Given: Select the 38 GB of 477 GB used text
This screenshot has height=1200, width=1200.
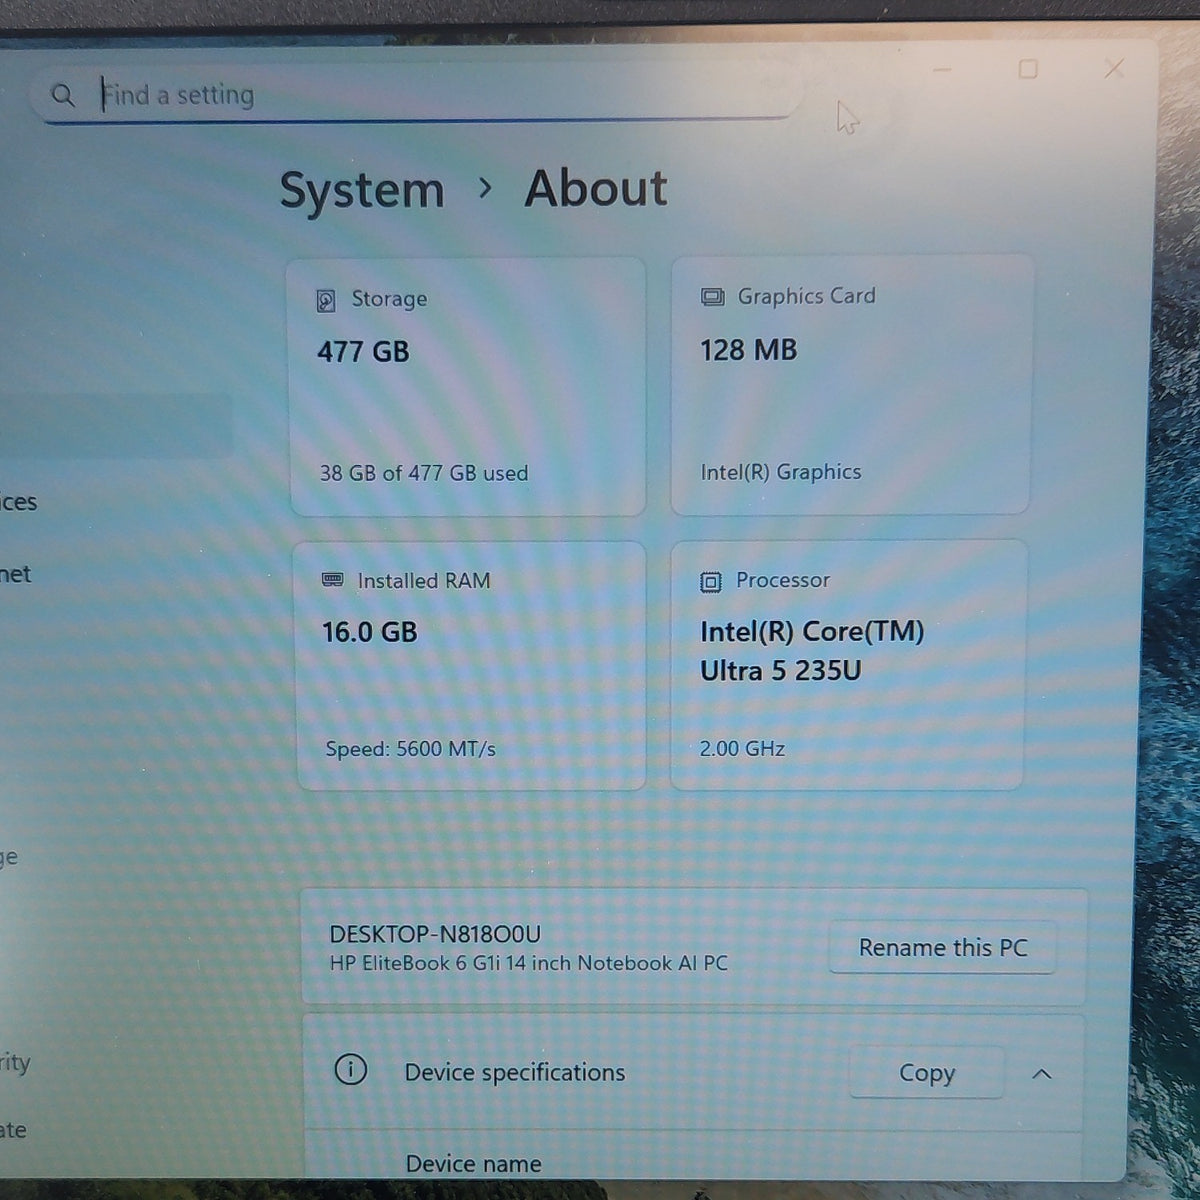Looking at the screenshot, I should 424,473.
